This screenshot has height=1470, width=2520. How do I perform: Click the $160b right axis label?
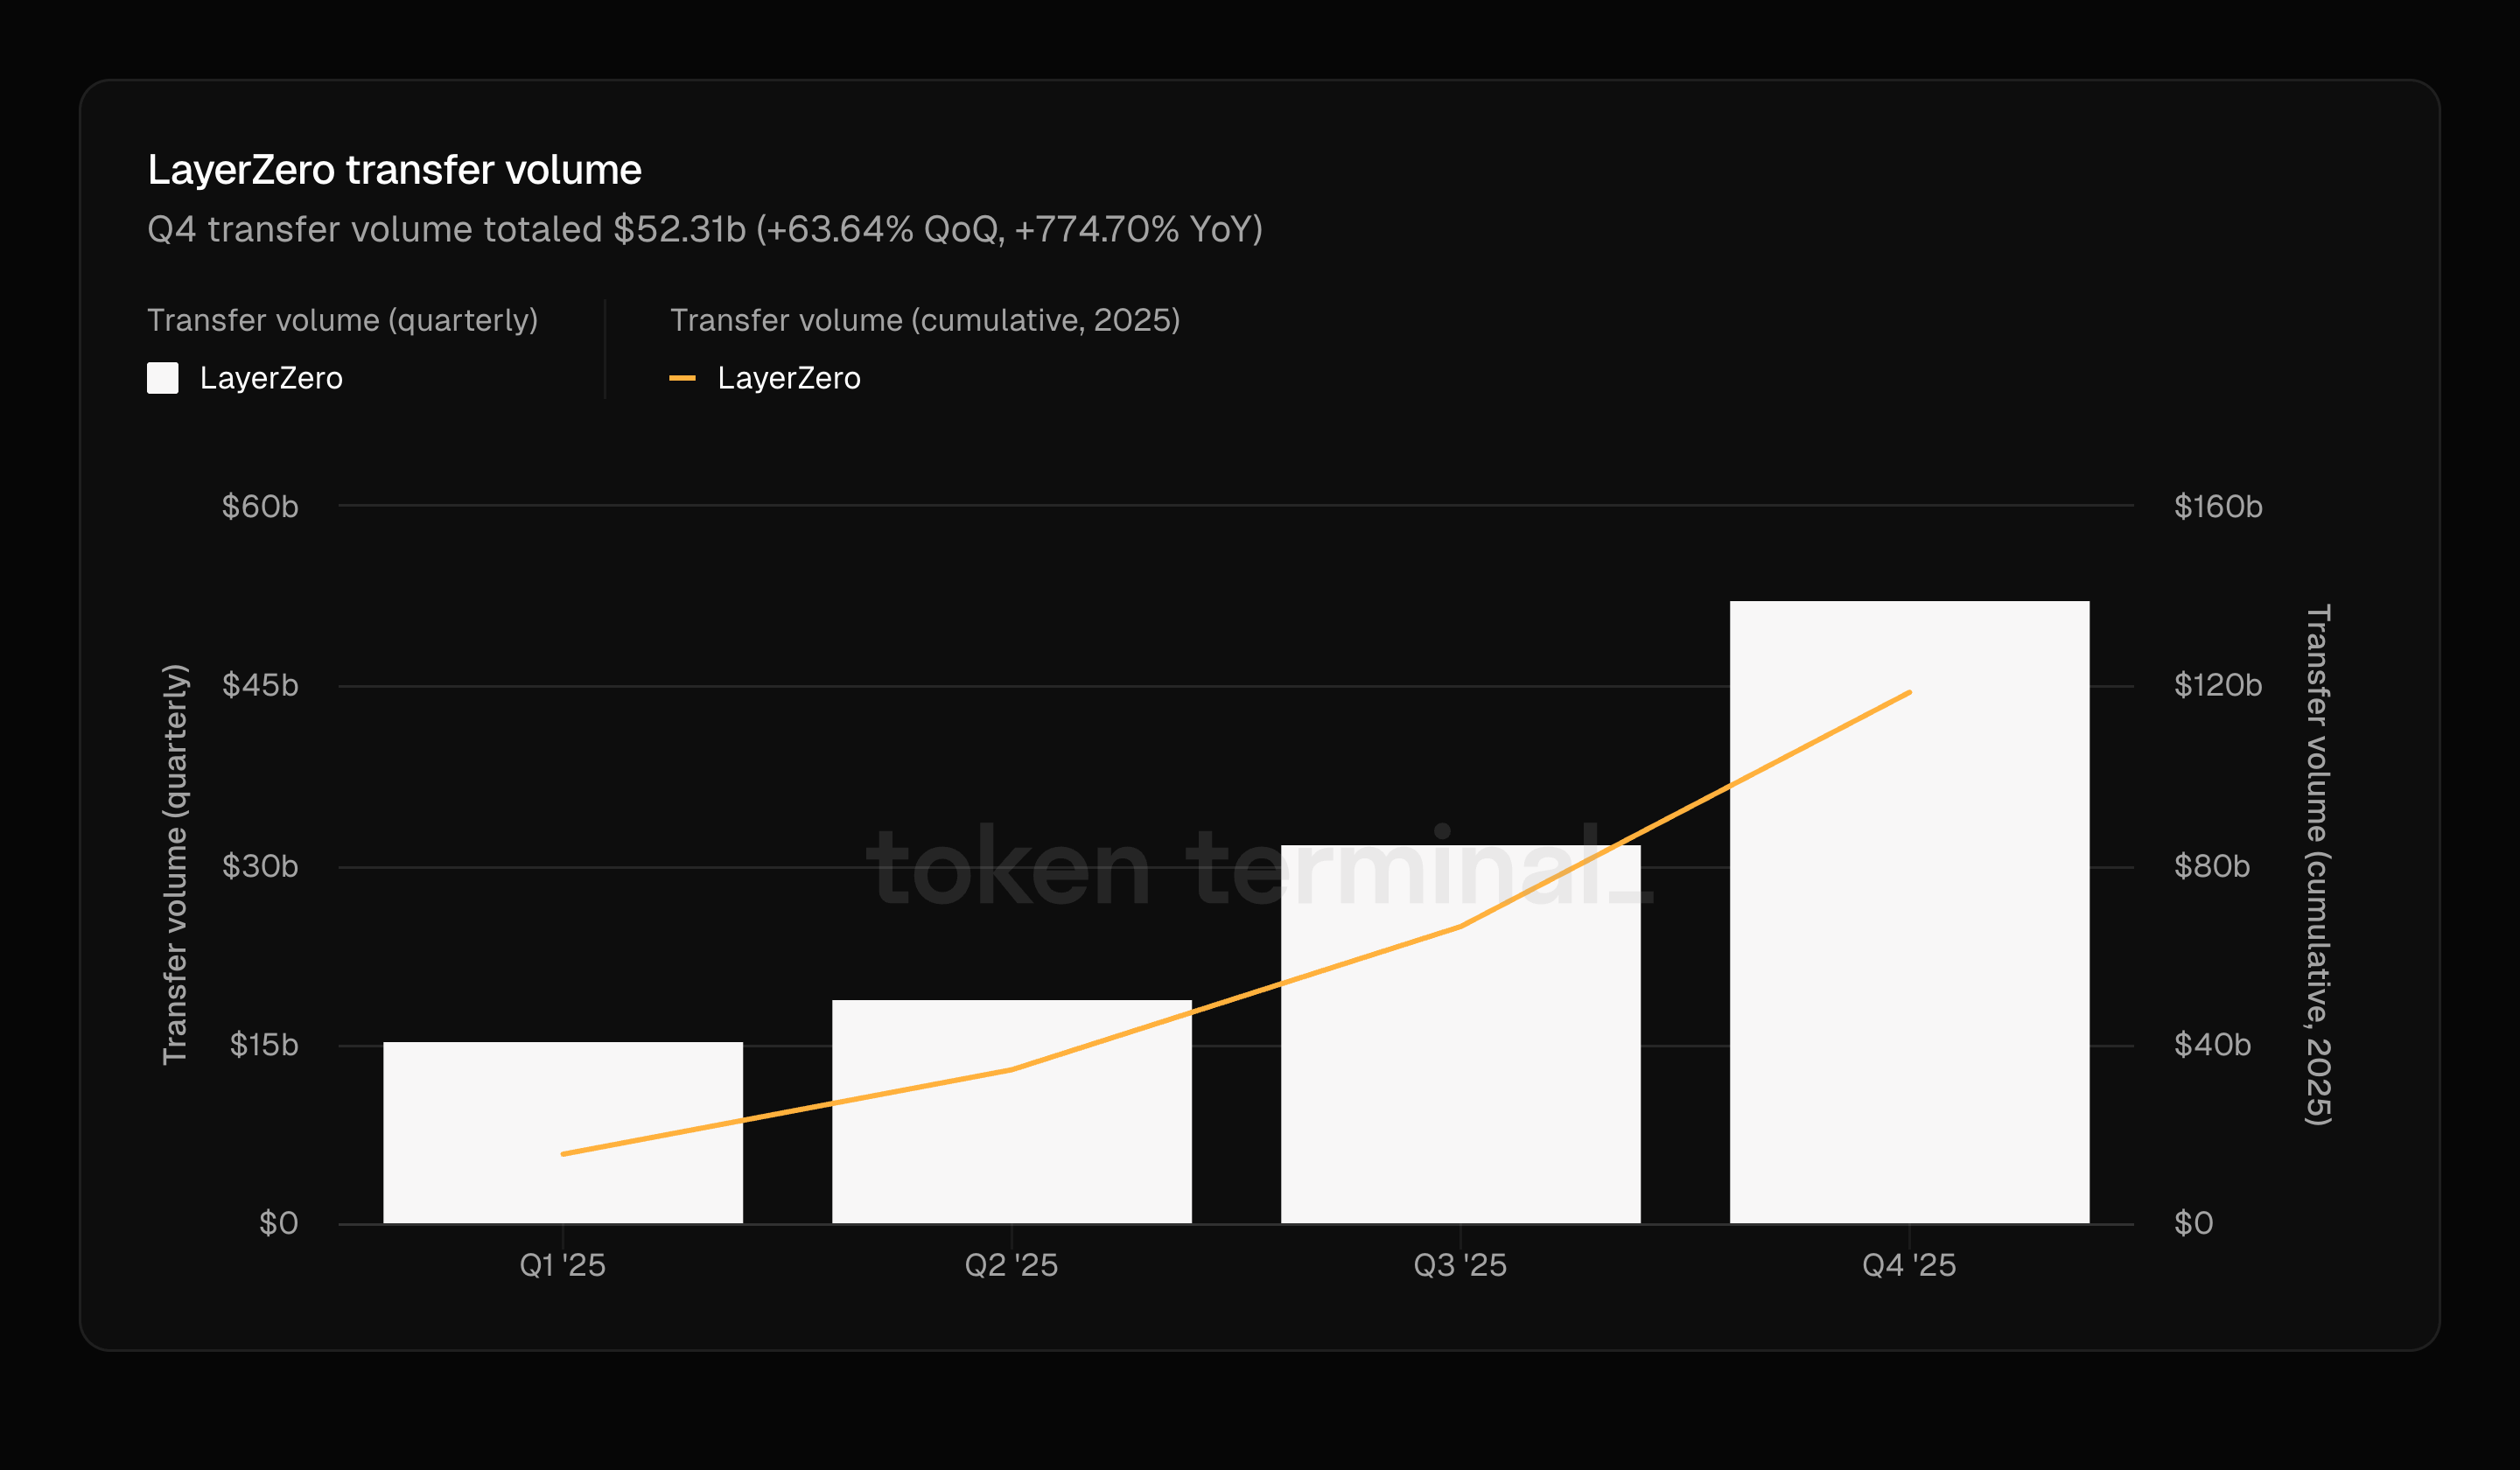(x=2217, y=506)
